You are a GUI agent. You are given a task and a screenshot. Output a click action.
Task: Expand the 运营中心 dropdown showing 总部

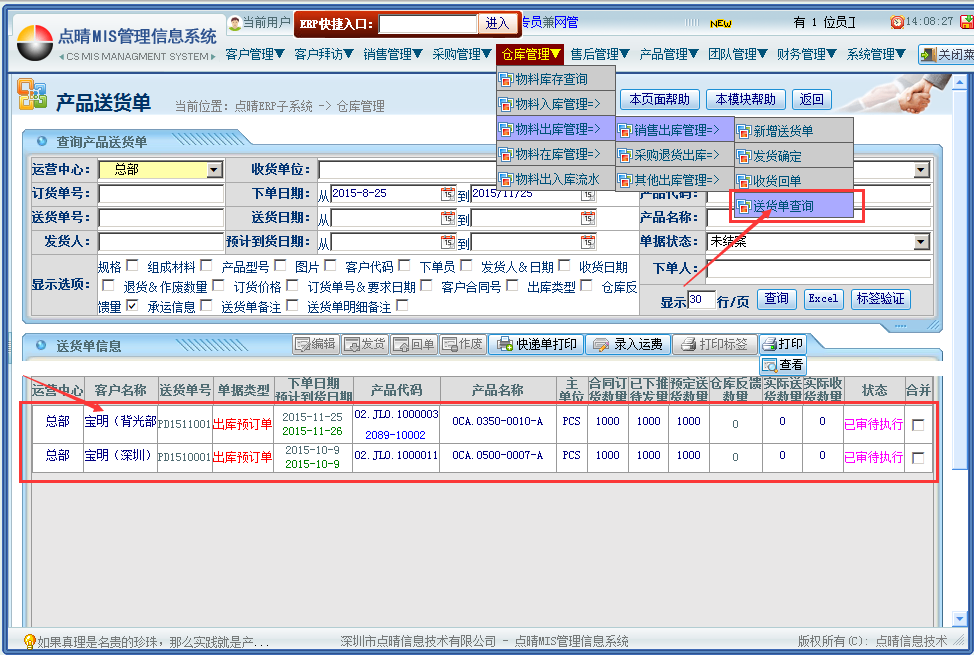point(214,170)
